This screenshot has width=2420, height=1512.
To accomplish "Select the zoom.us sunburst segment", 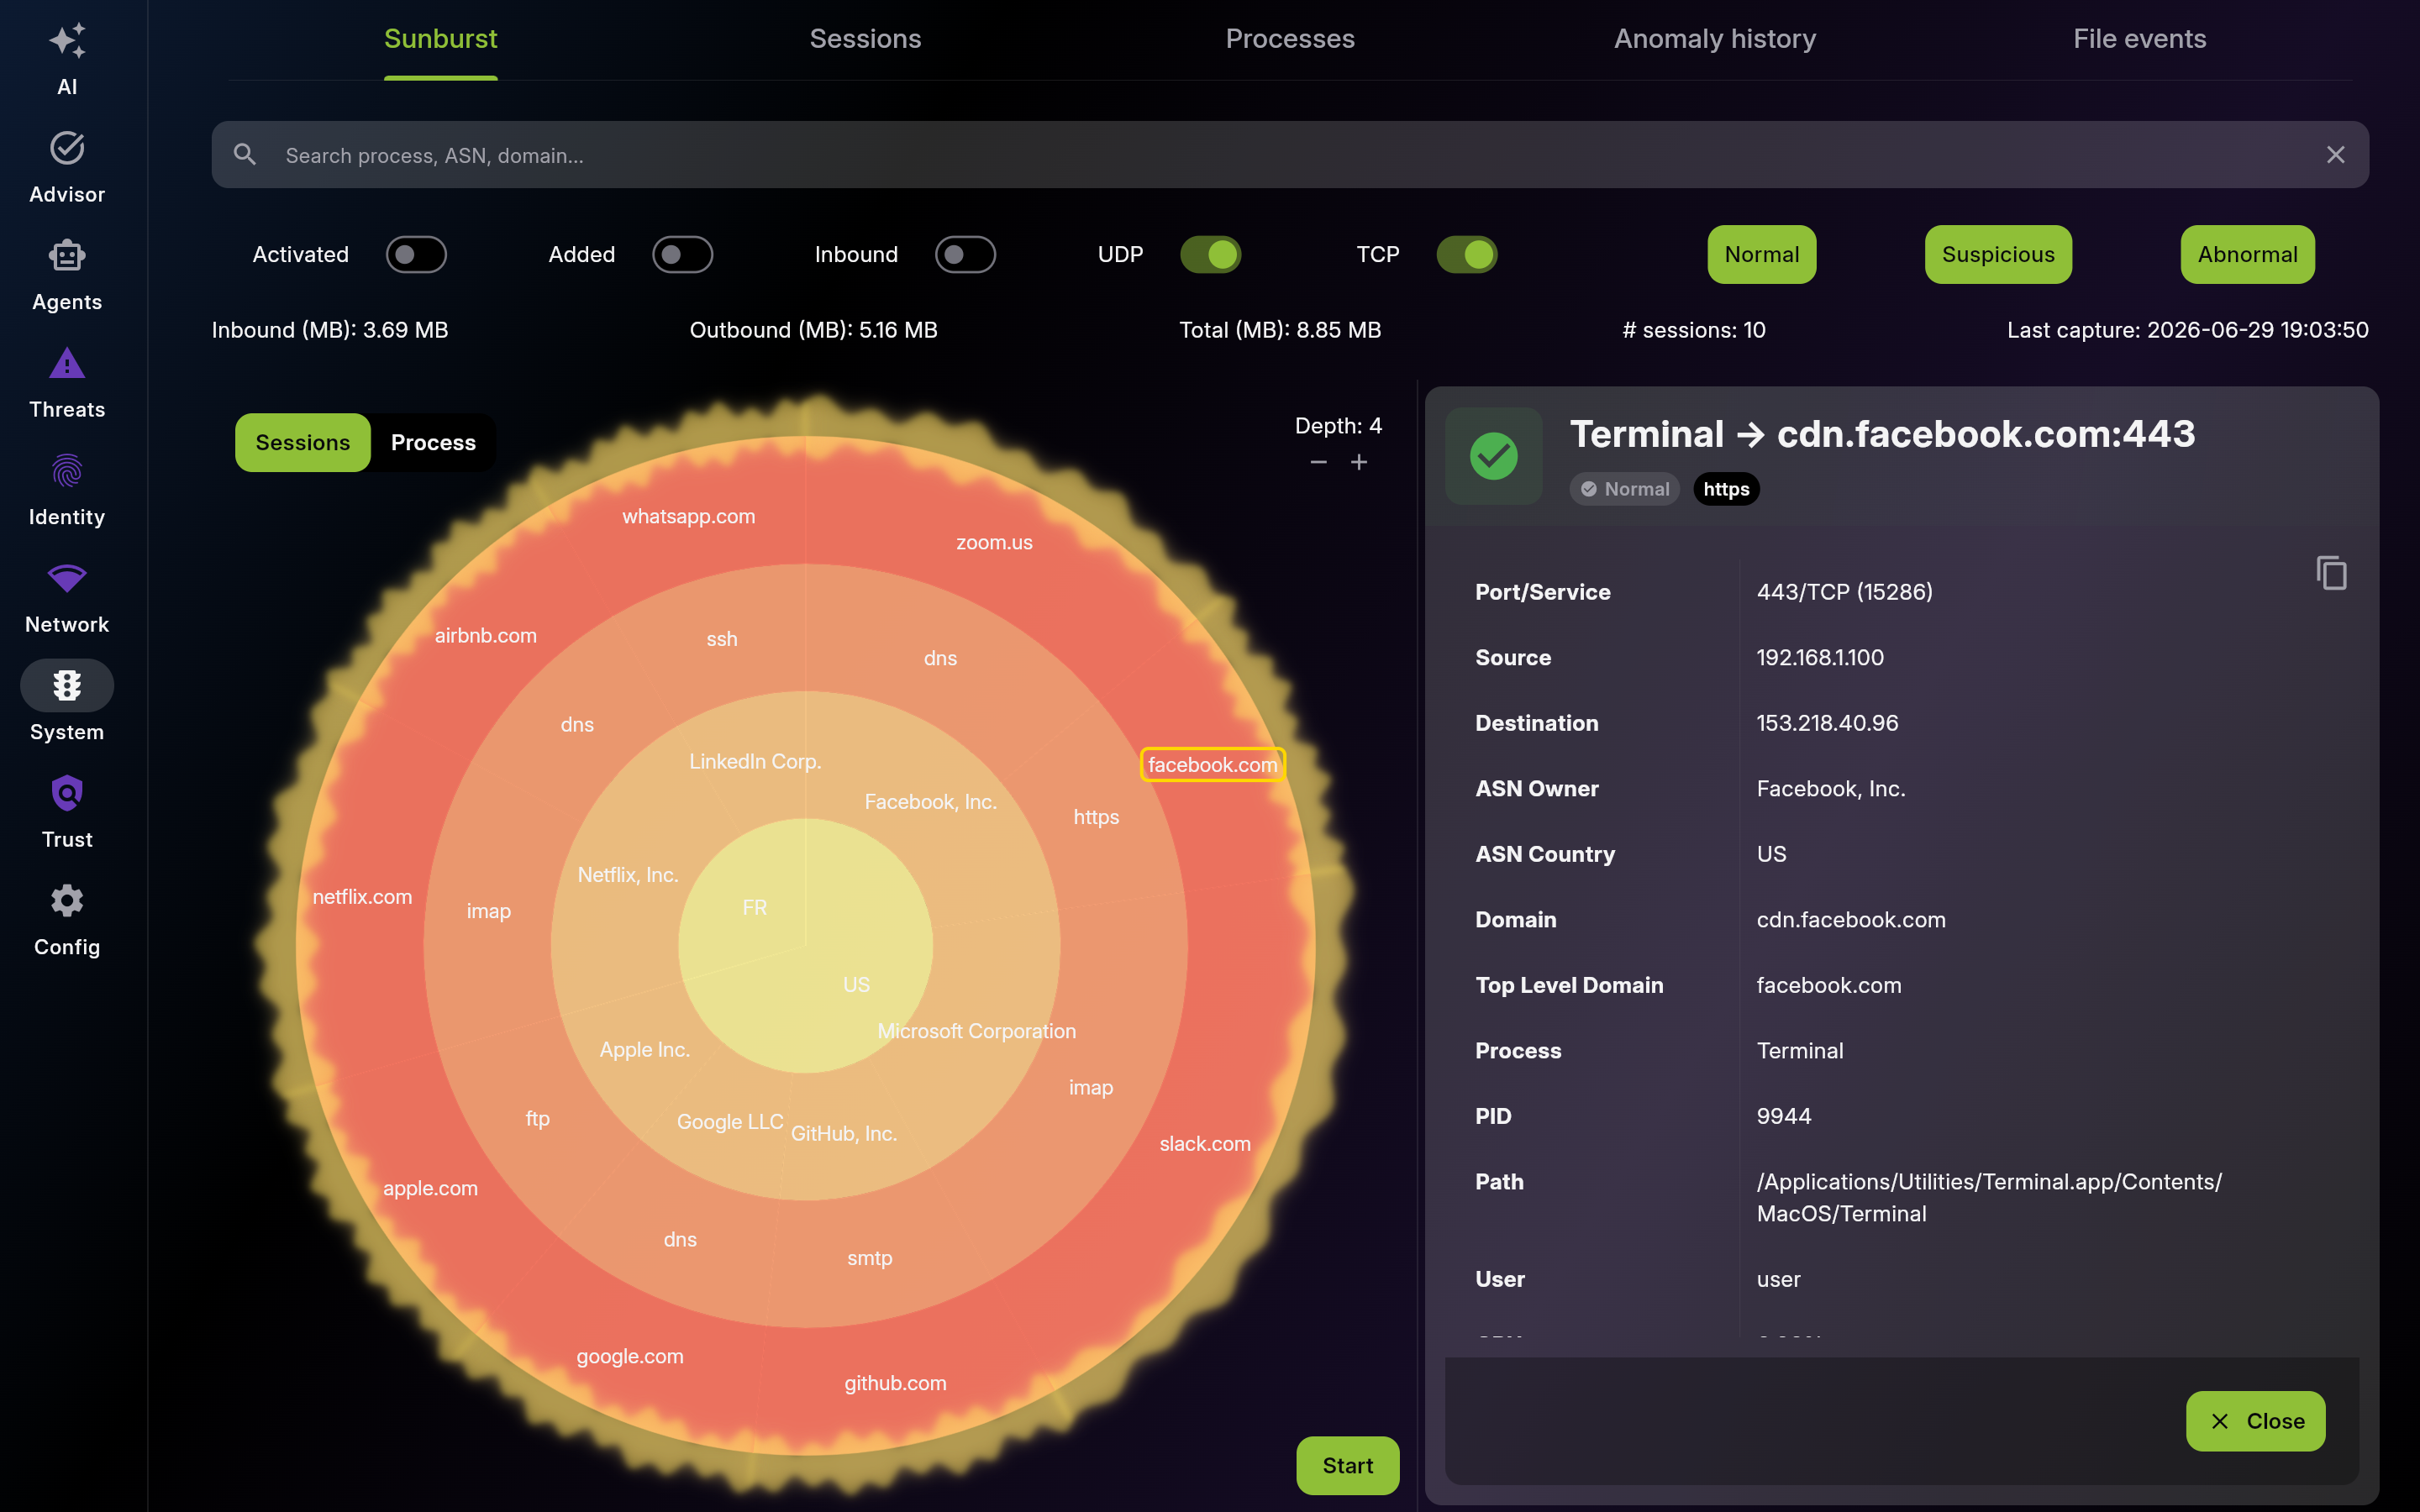I will point(994,542).
